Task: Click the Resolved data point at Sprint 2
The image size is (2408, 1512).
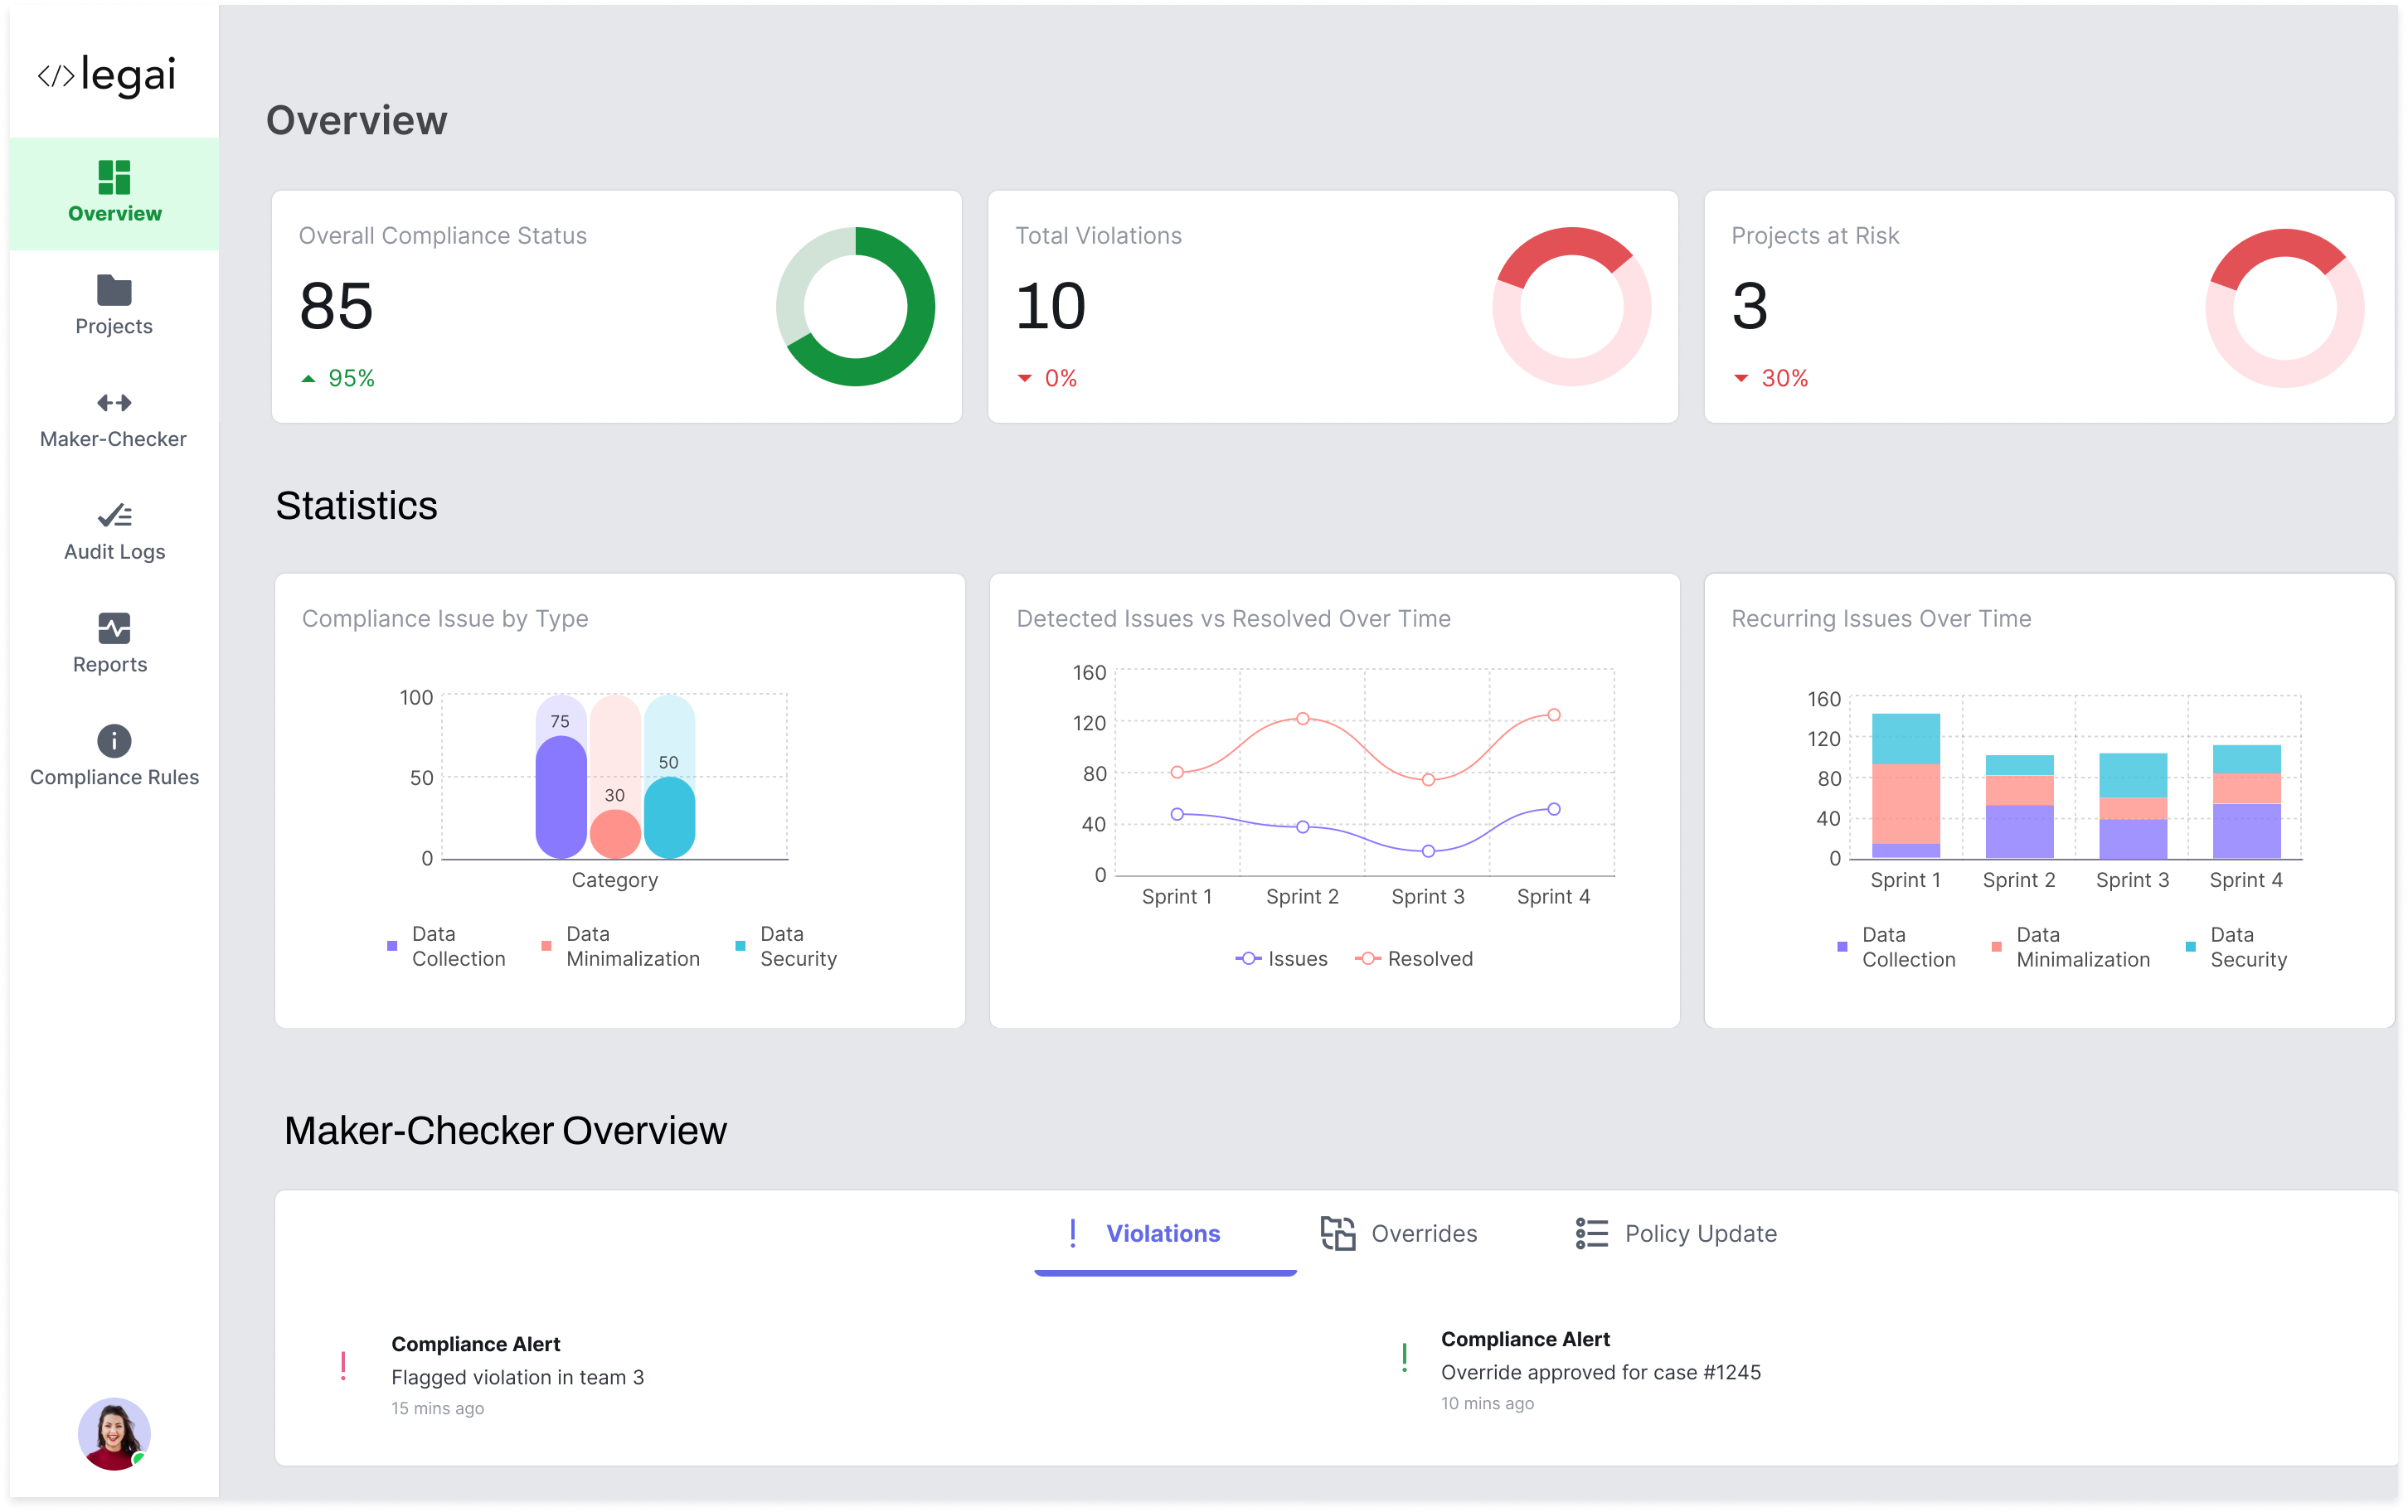Action: point(1303,719)
